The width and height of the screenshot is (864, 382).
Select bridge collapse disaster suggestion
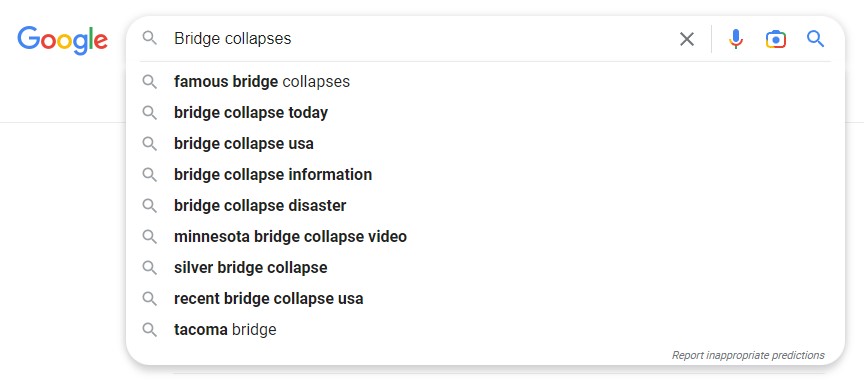click(x=485, y=206)
